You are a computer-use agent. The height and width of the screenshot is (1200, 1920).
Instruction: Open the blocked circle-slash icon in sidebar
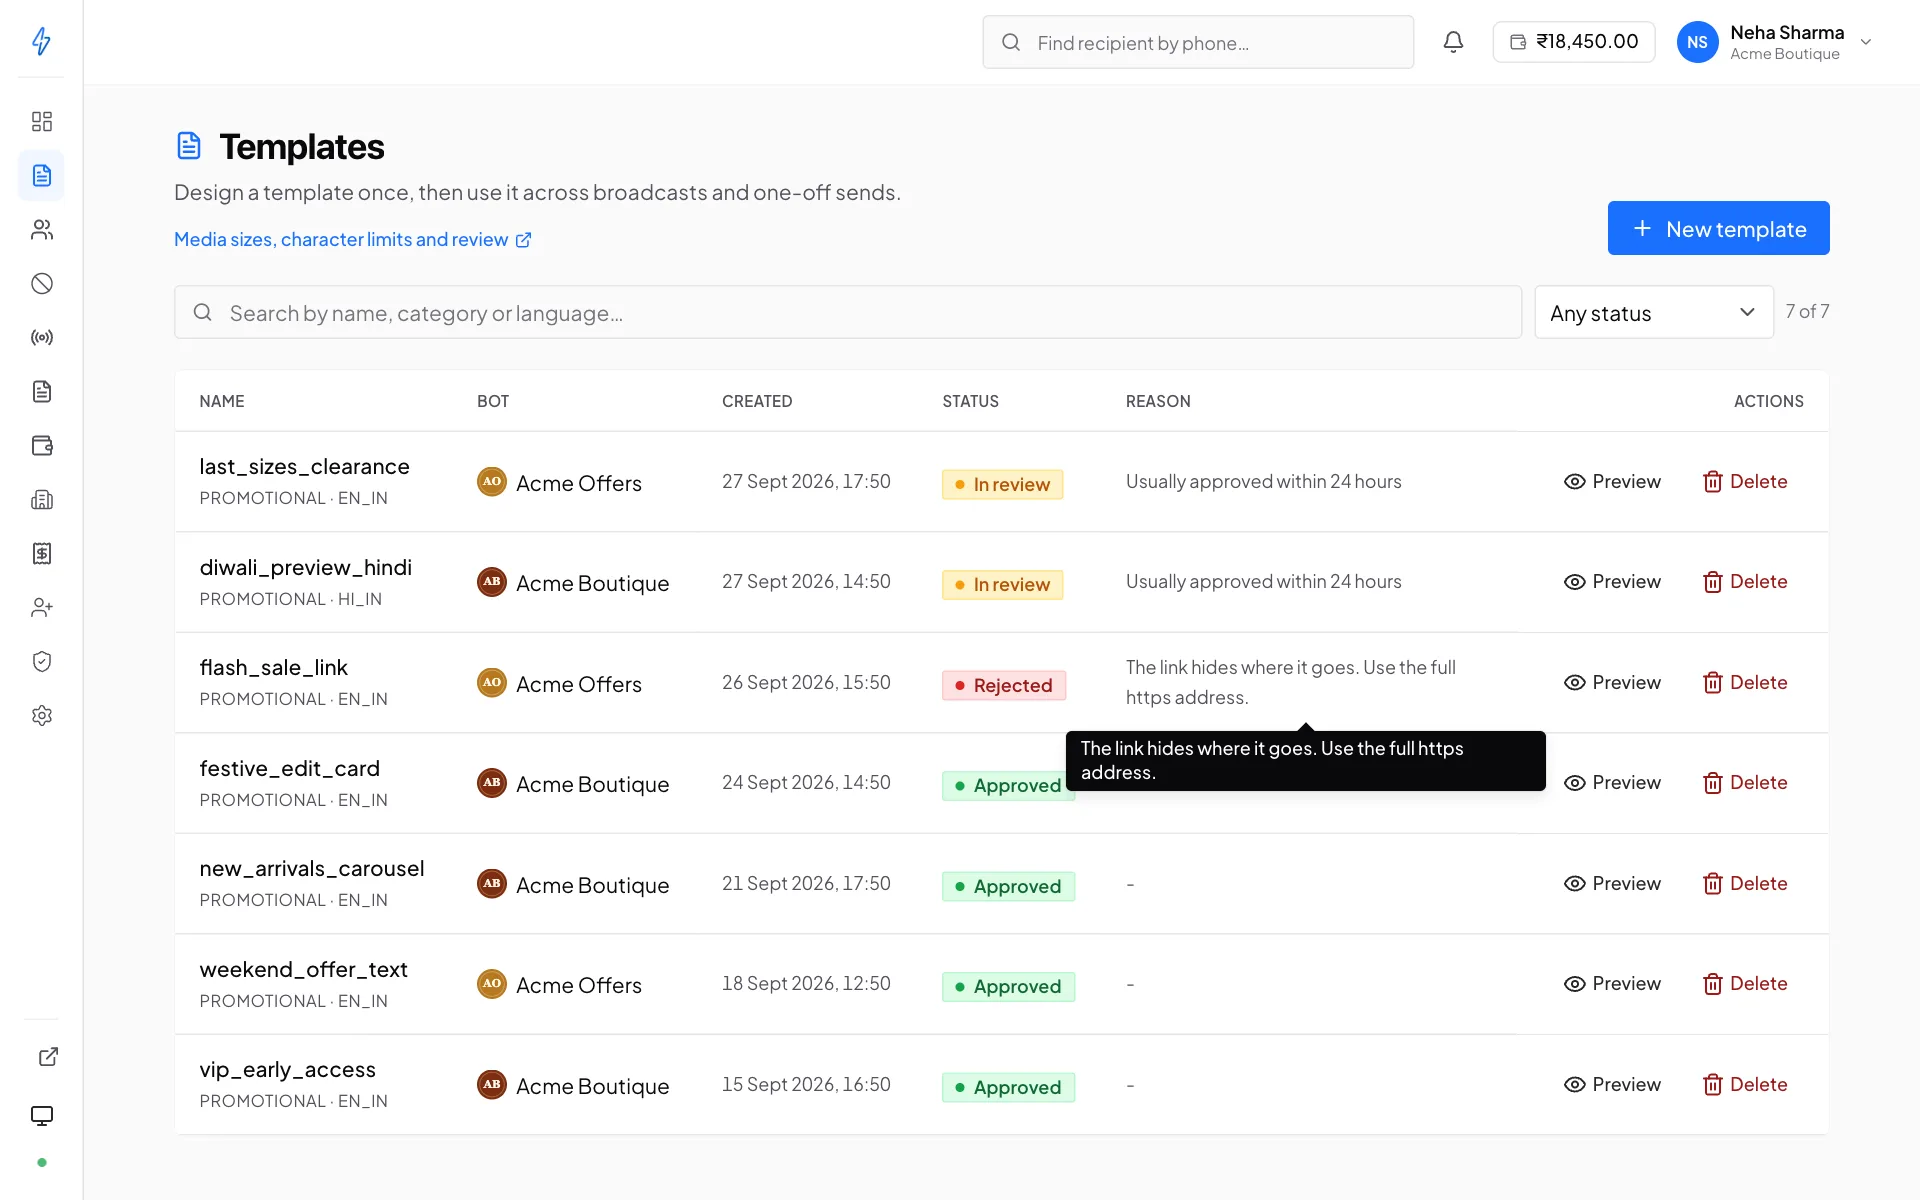(x=41, y=284)
